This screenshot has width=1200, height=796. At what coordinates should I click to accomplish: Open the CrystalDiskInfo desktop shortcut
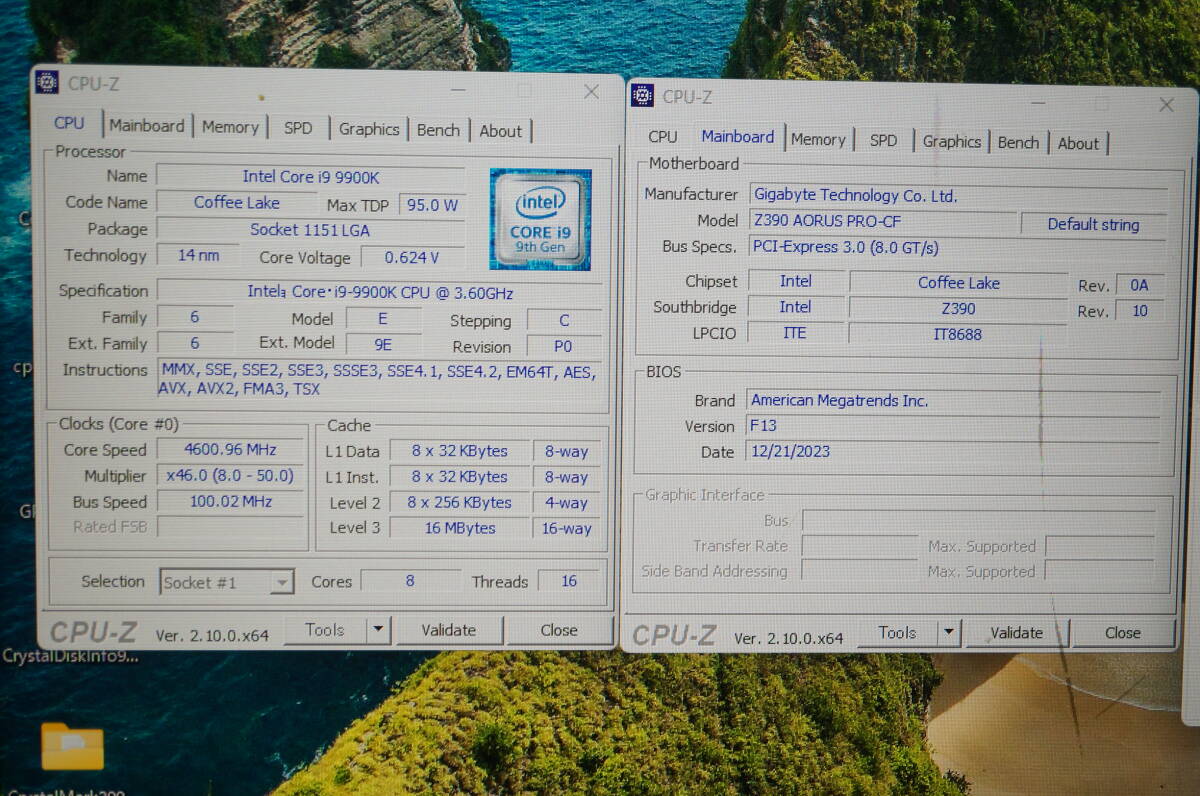70,656
